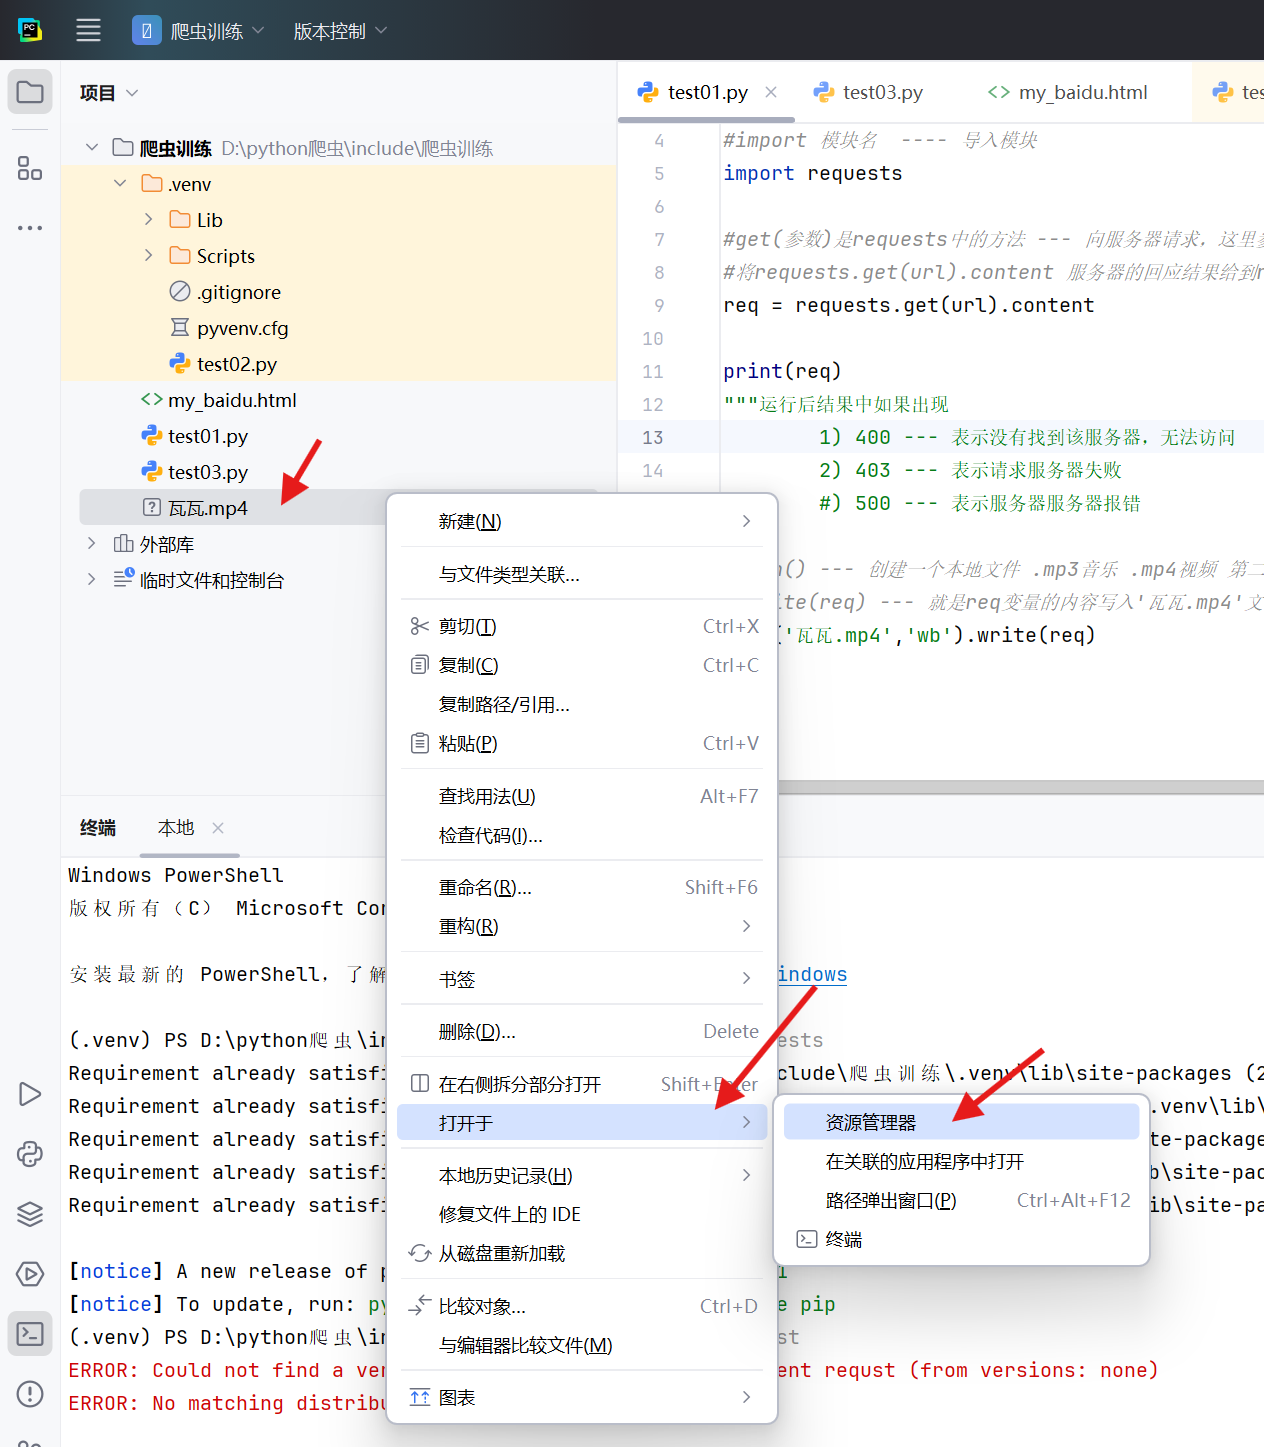Open the Run tool window
The image size is (1264, 1447).
point(30,1094)
